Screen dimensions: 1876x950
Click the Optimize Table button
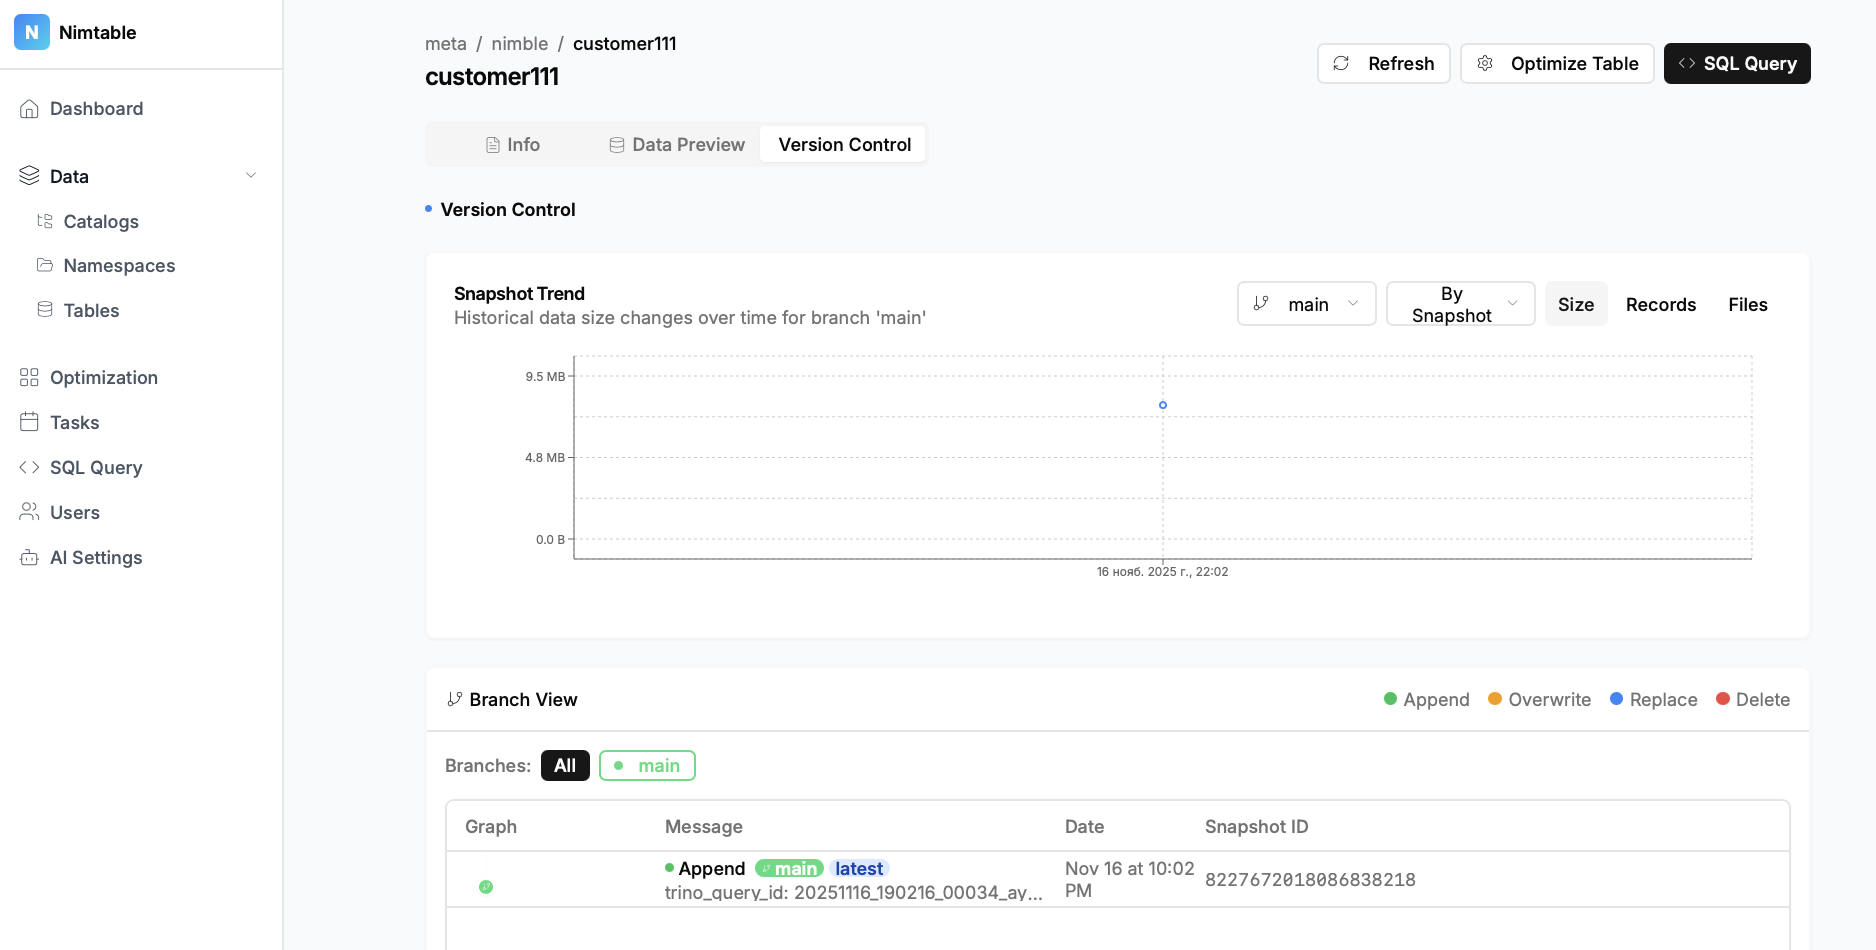tap(1557, 64)
